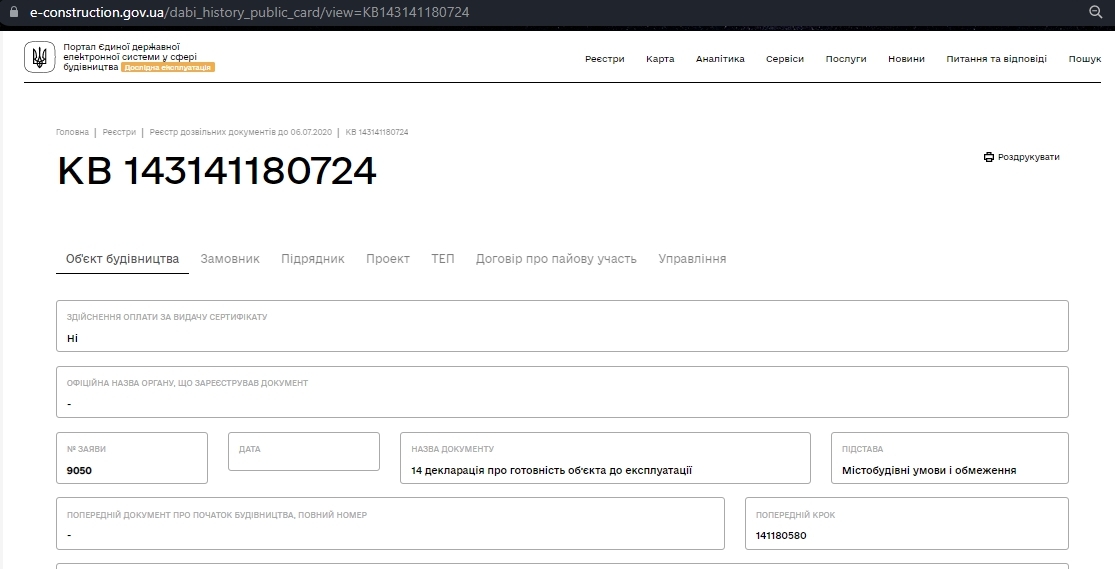Click breadcrumb text KB 143141180724
The height and width of the screenshot is (569, 1115).
(377, 132)
